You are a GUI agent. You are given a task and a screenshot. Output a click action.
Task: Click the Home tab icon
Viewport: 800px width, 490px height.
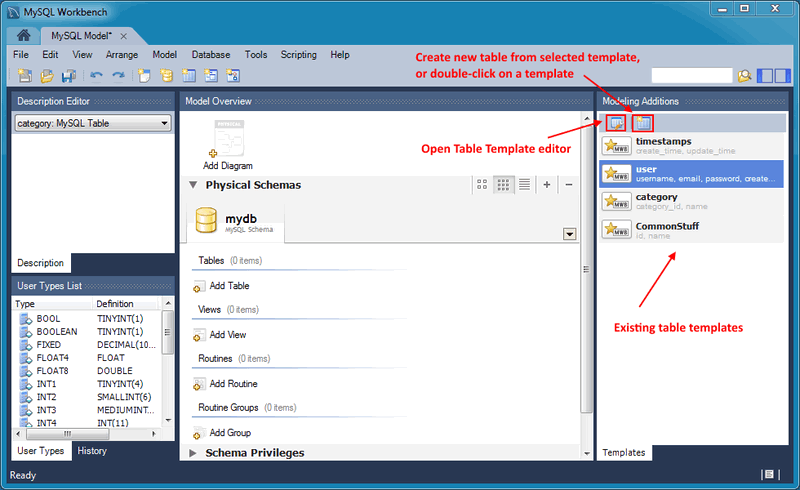tap(23, 35)
